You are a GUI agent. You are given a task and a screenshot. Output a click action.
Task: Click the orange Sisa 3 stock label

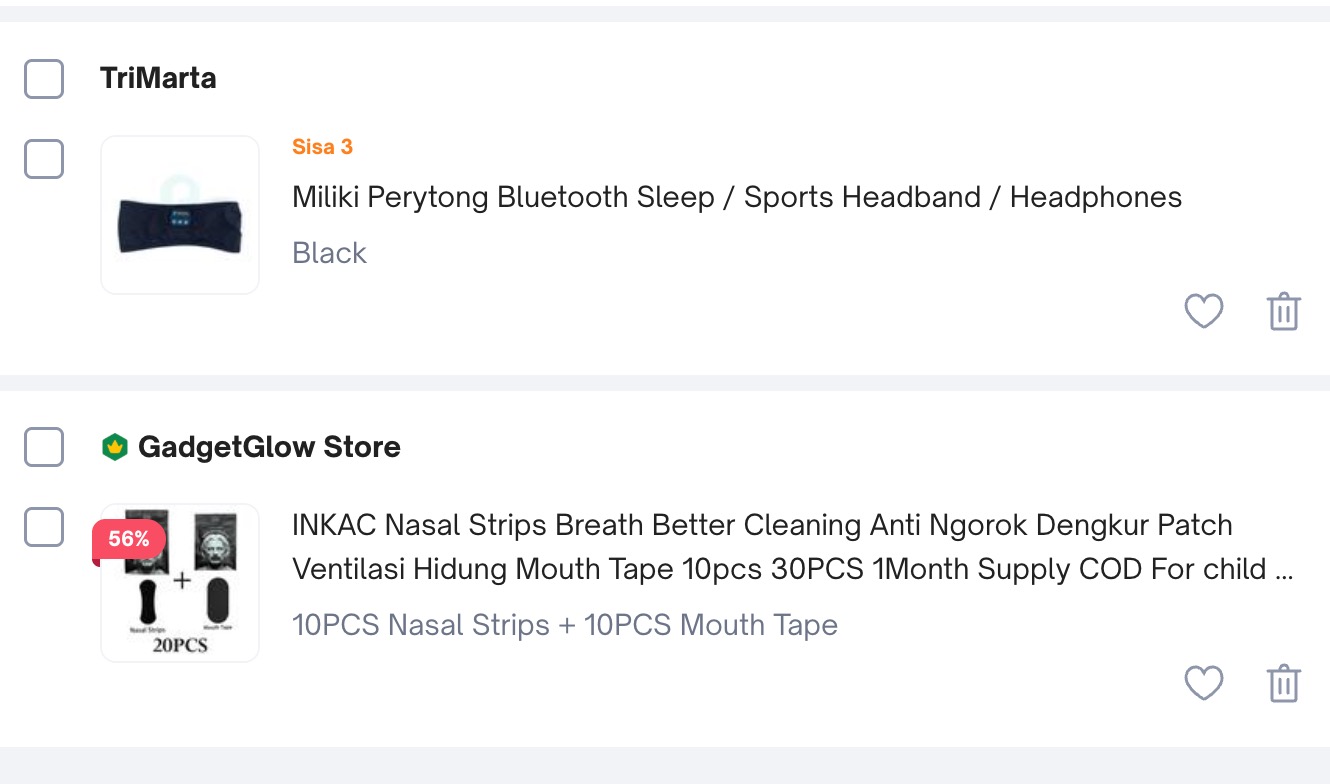coord(322,147)
